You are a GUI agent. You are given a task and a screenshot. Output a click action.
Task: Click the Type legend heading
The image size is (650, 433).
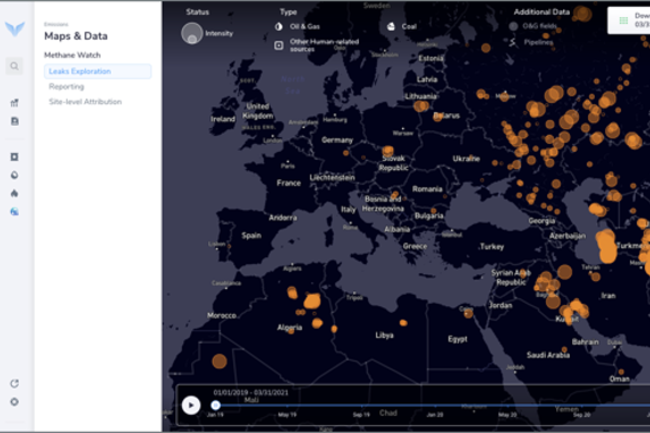tap(288, 12)
